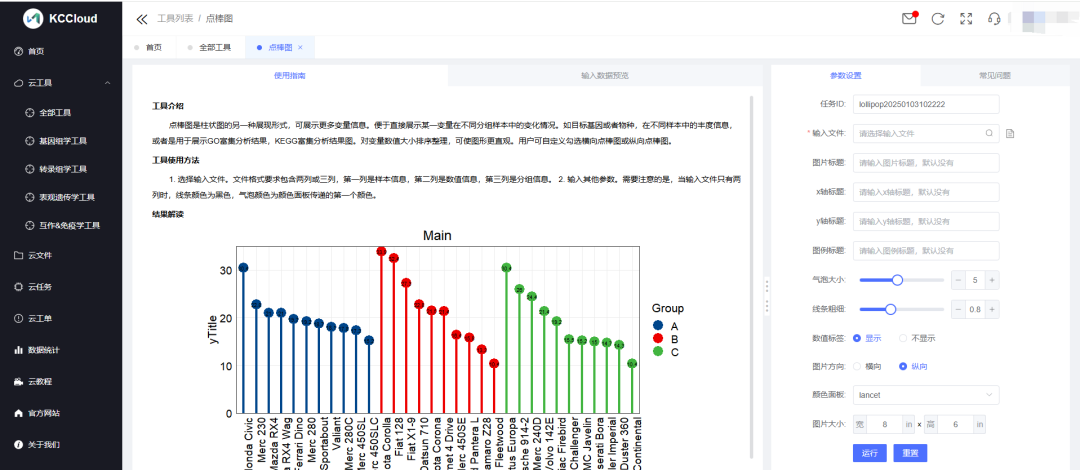Click the y轴标题 input field
The height and width of the screenshot is (470, 1080).
click(x=926, y=221)
